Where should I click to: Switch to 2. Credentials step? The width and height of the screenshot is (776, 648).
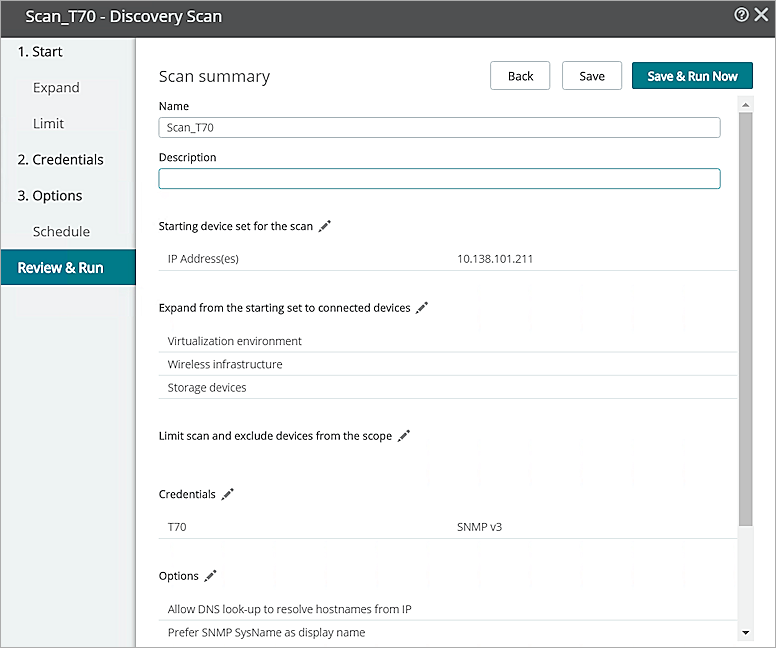tap(60, 160)
